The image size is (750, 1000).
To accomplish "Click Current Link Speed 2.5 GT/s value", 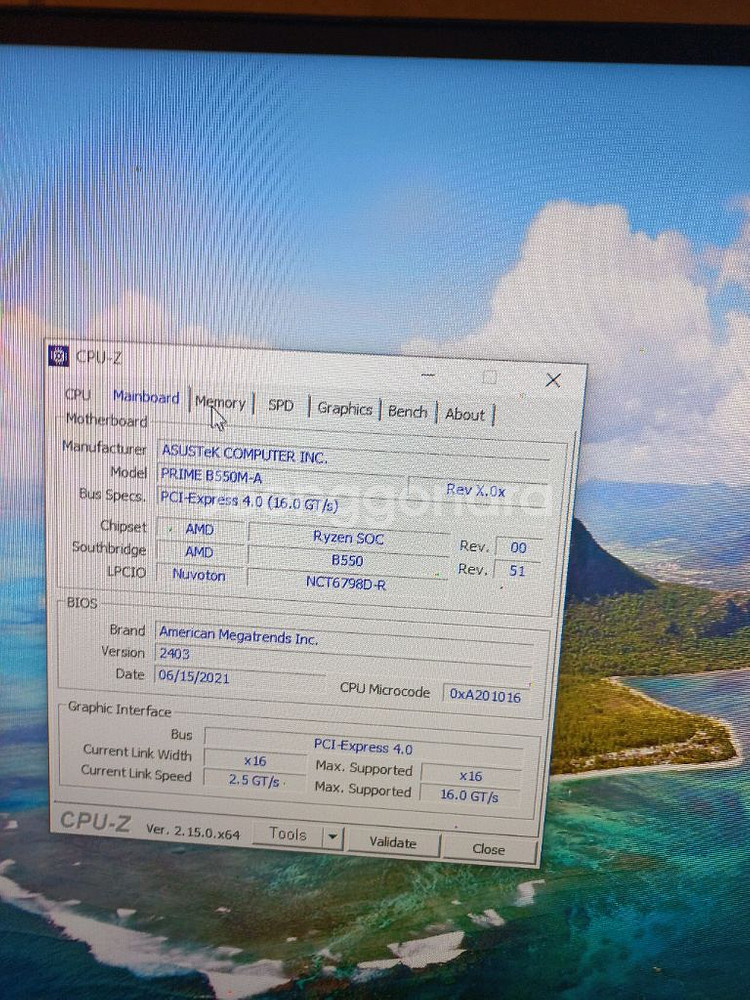I will click(x=254, y=781).
